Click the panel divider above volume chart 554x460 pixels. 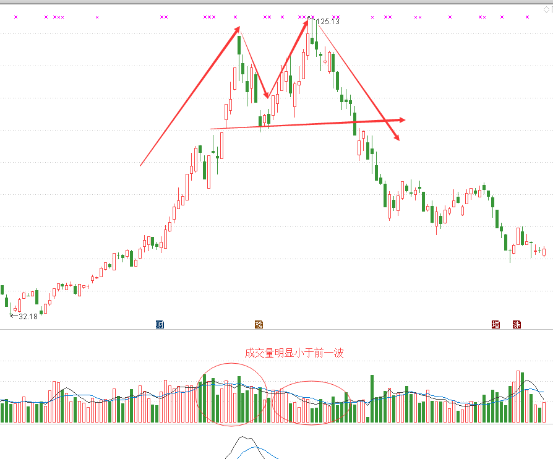point(276,330)
